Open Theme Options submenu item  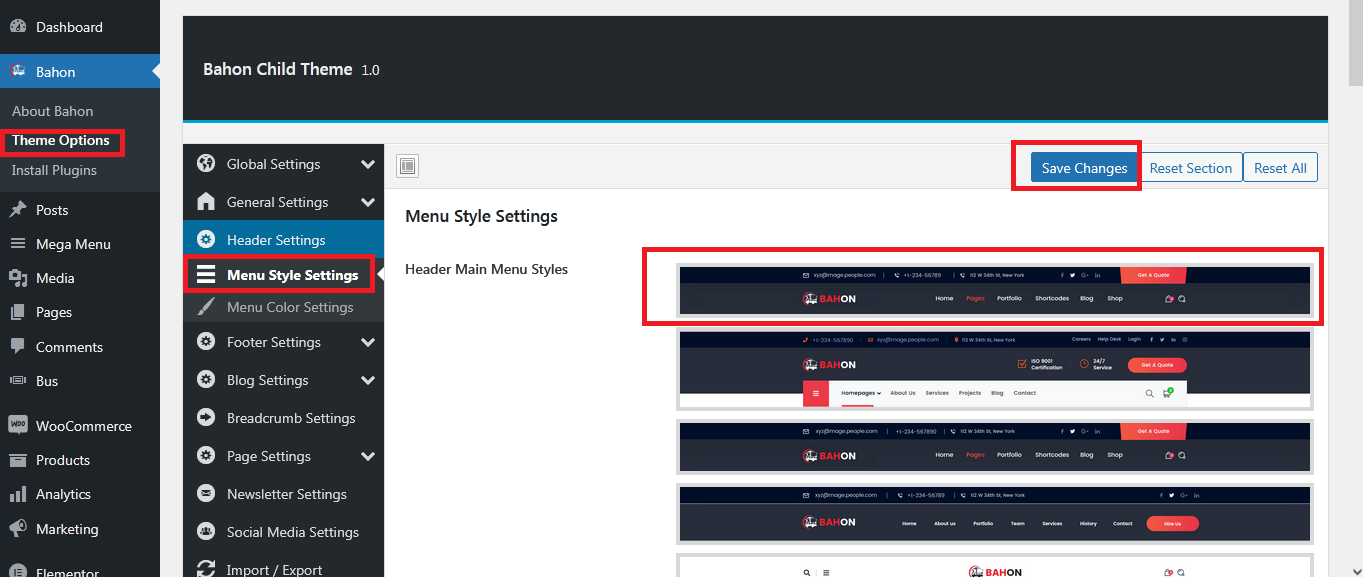point(61,141)
